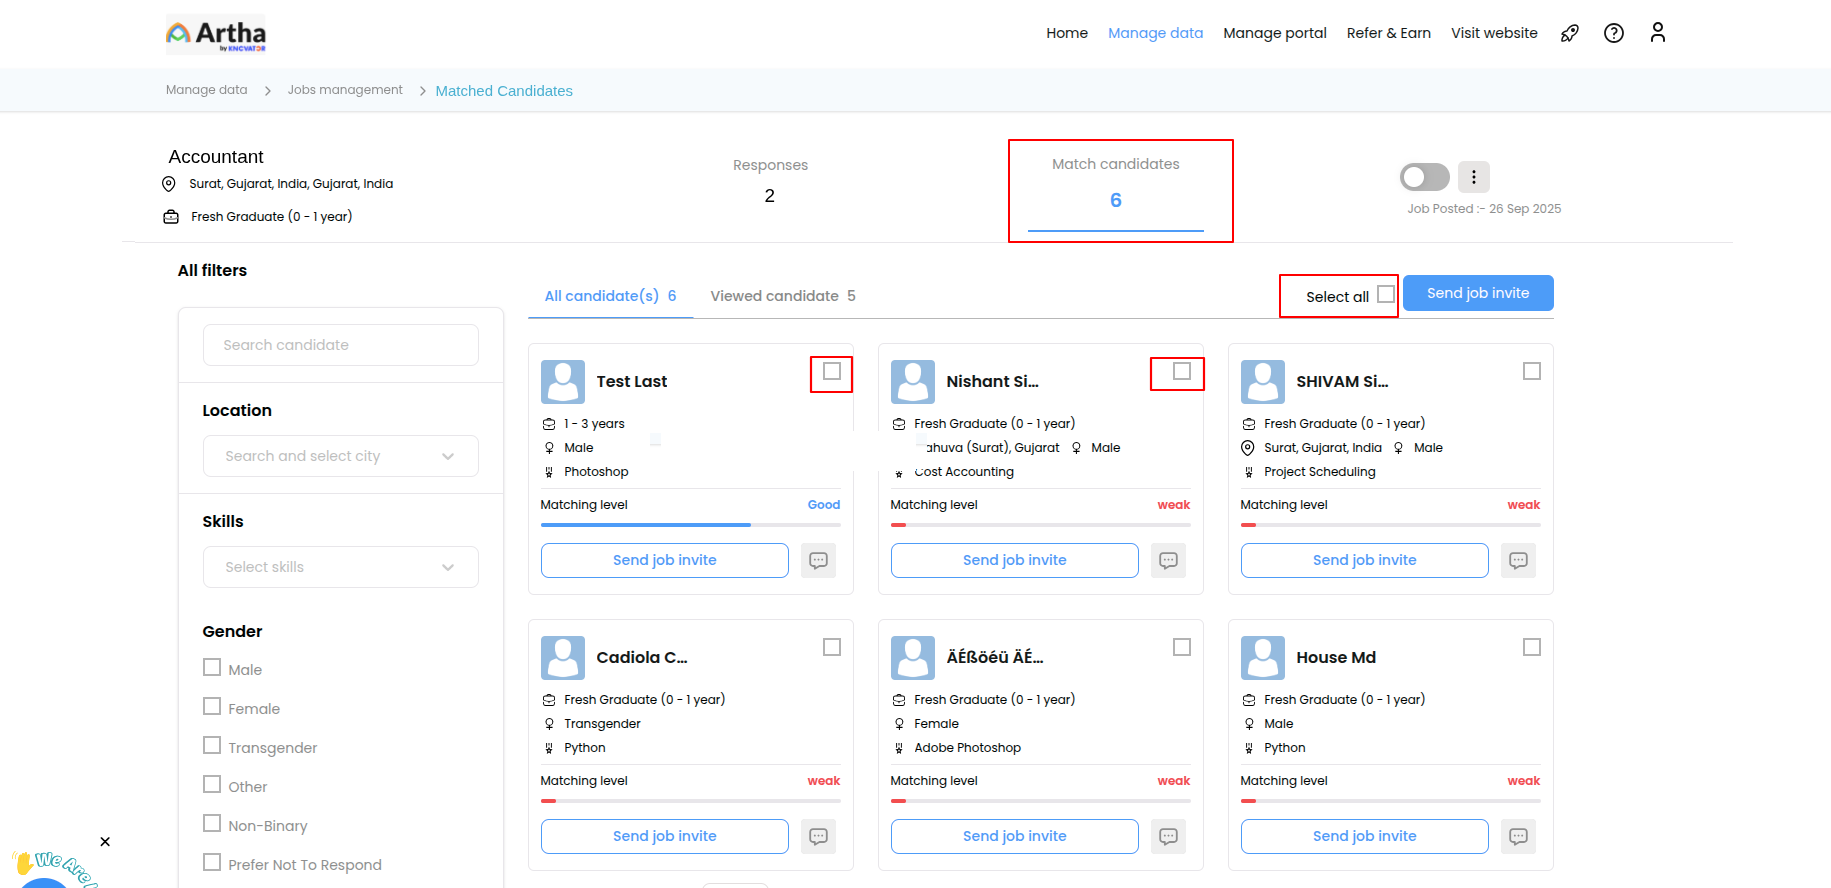Toggle the job active status switch
Screen dimensions: 1831x888
coord(1424,177)
